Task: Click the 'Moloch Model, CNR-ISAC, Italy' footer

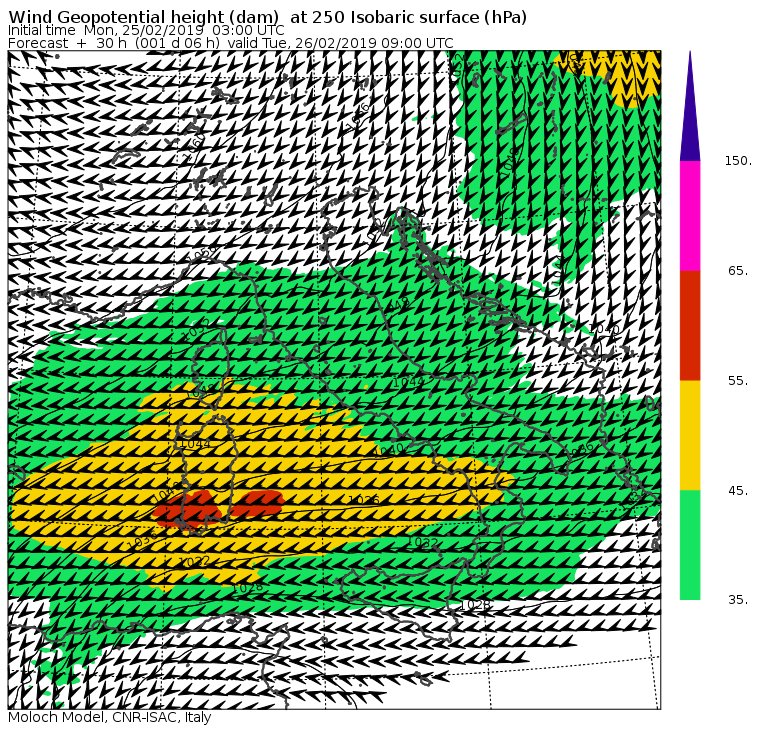Action: [x=110, y=717]
